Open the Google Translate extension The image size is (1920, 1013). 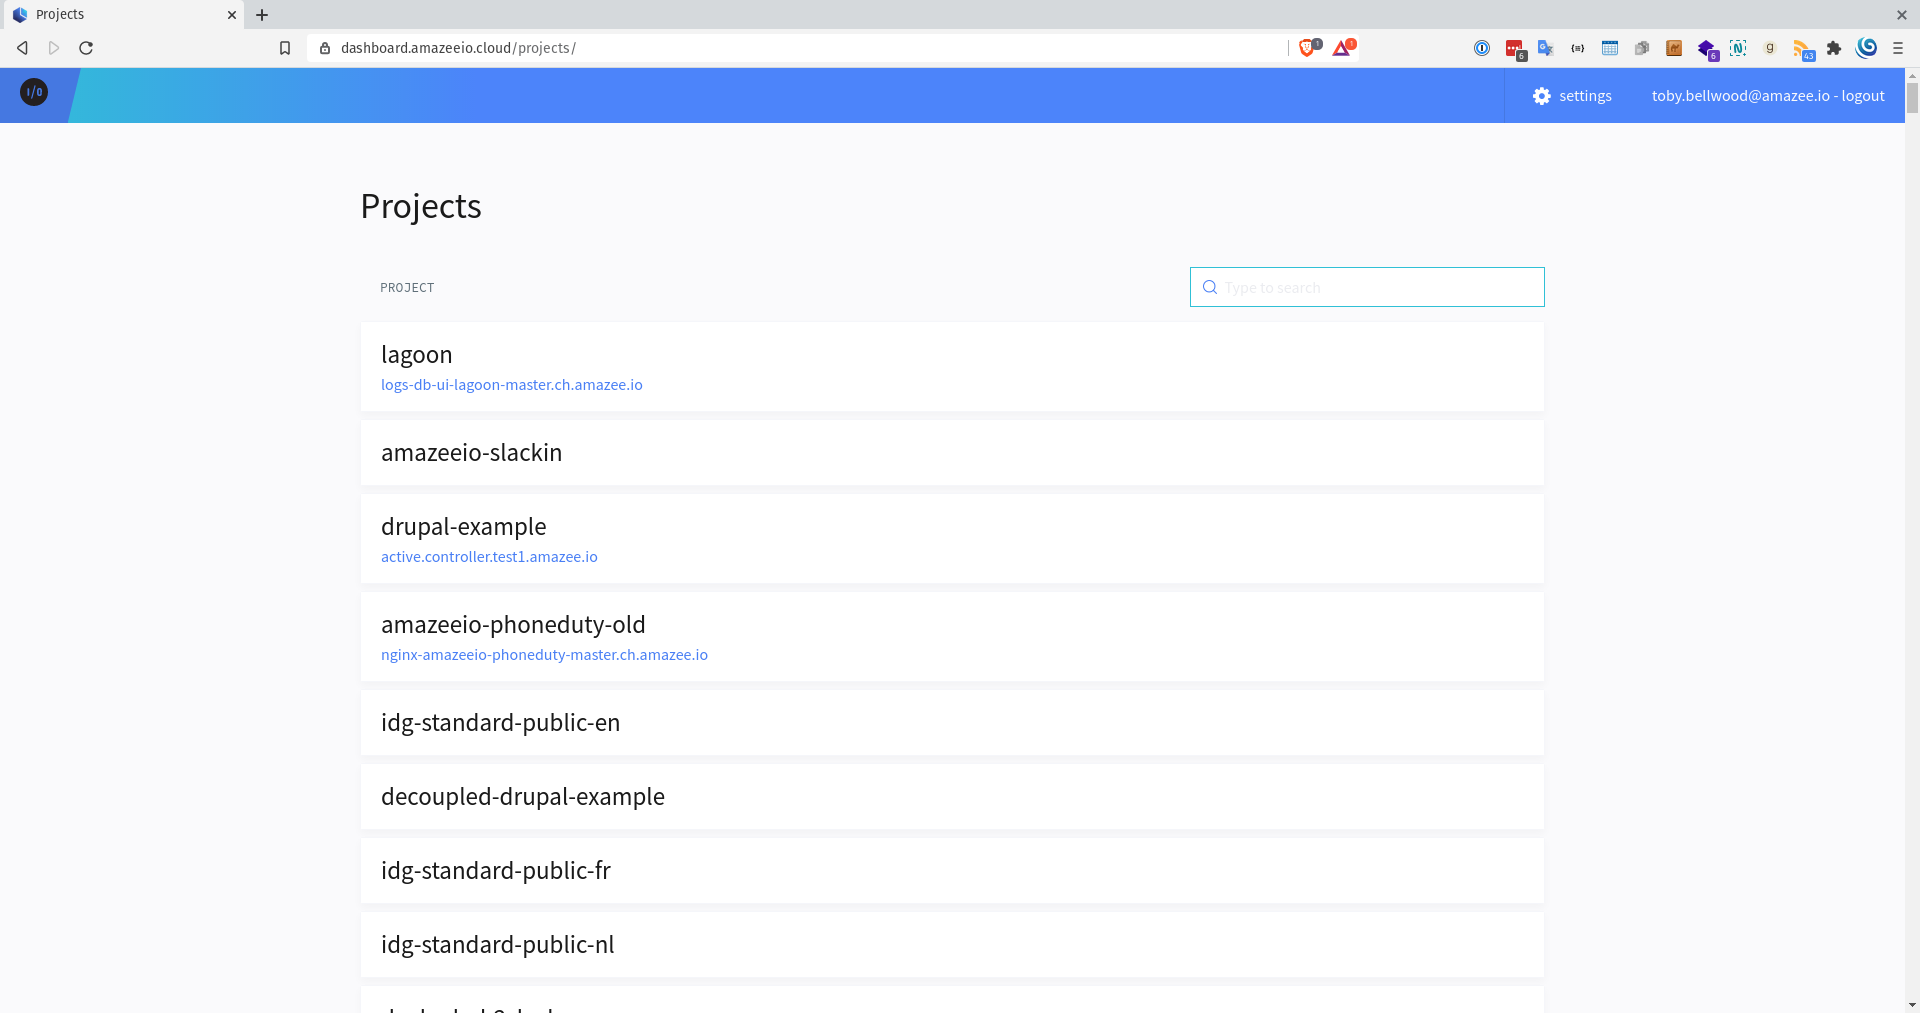(x=1546, y=48)
